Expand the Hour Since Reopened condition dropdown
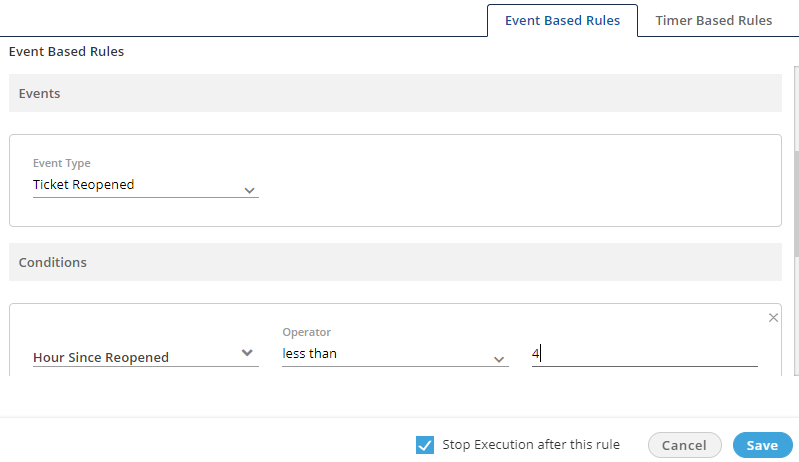The width and height of the screenshot is (799, 462). 146,357
